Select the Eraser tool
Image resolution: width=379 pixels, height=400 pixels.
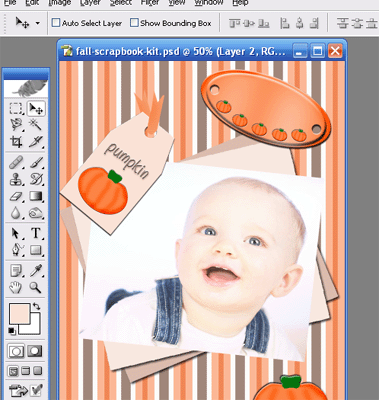point(16,196)
